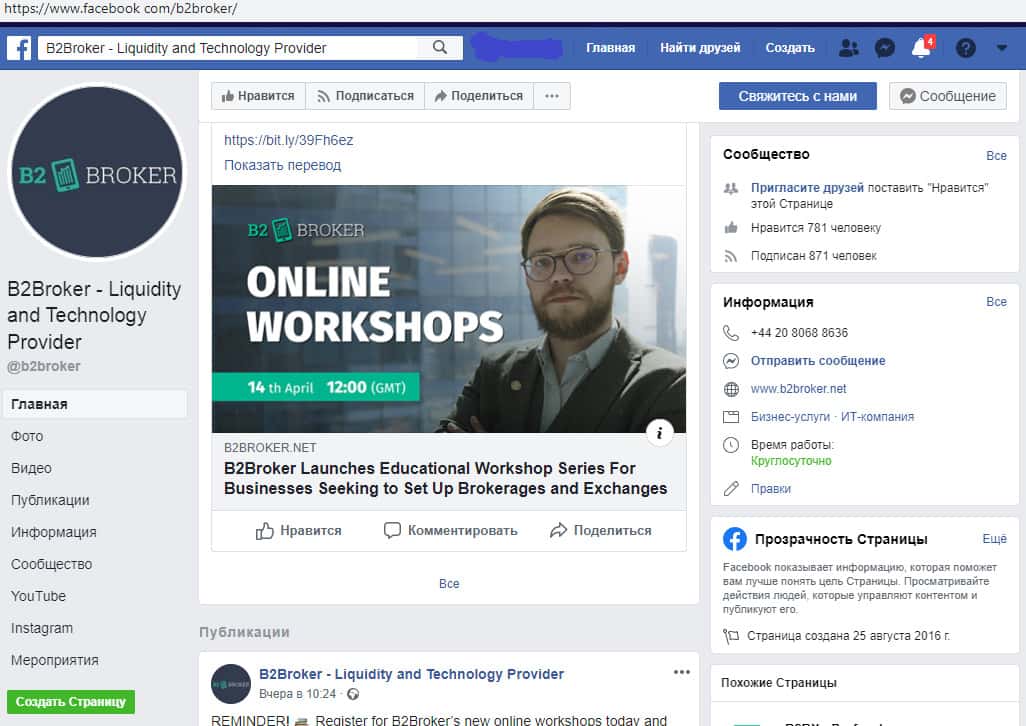
Task: Open the notifications bell icon
Action: pos(920,48)
